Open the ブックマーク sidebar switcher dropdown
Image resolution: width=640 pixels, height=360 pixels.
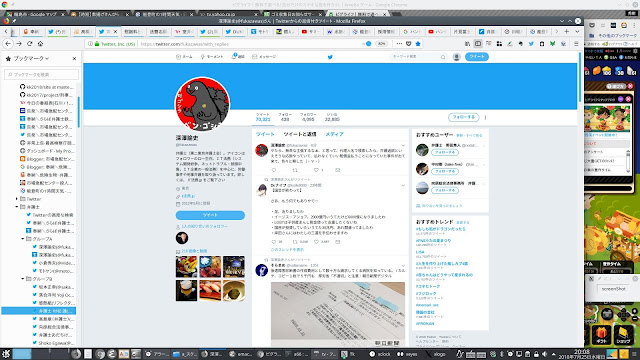(31, 58)
